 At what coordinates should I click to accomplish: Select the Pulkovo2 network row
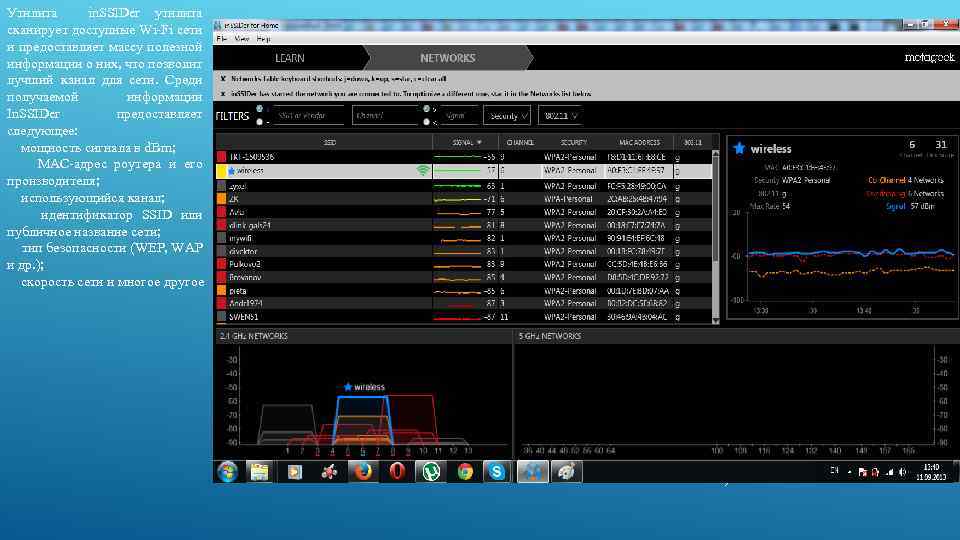pyautogui.click(x=463, y=264)
